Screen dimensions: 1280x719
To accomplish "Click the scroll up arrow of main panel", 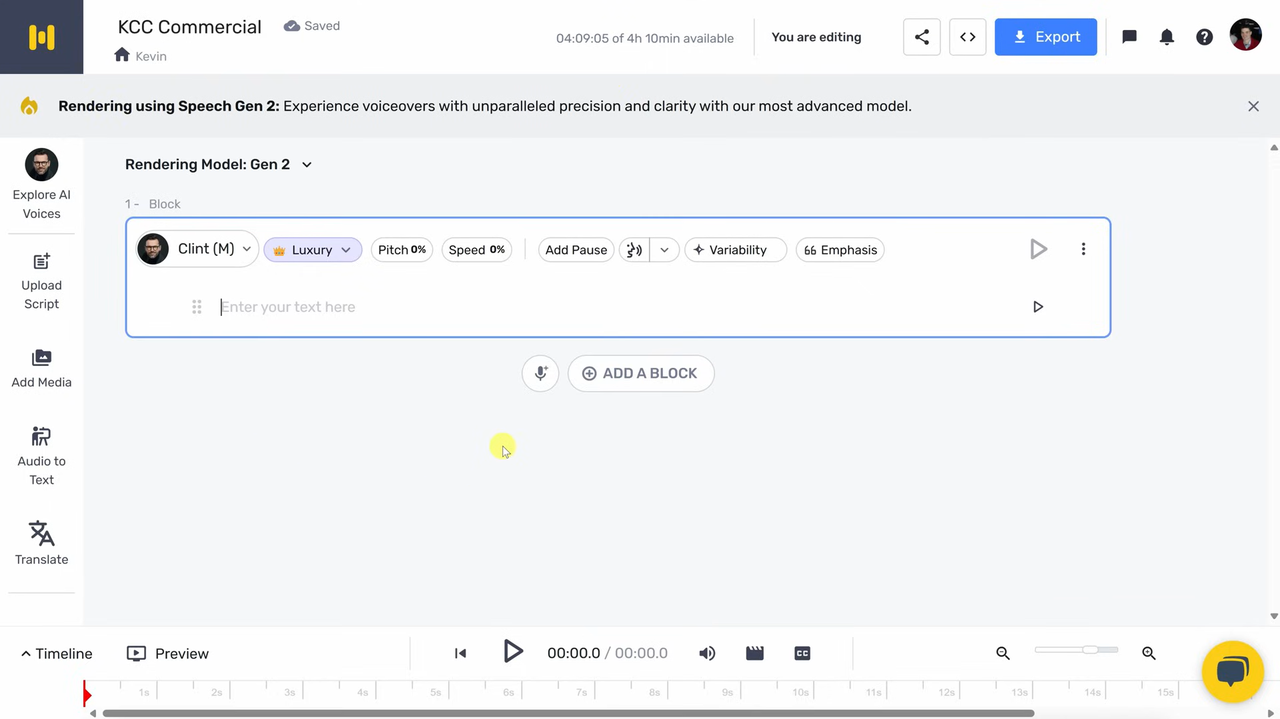I will pyautogui.click(x=1274, y=148).
